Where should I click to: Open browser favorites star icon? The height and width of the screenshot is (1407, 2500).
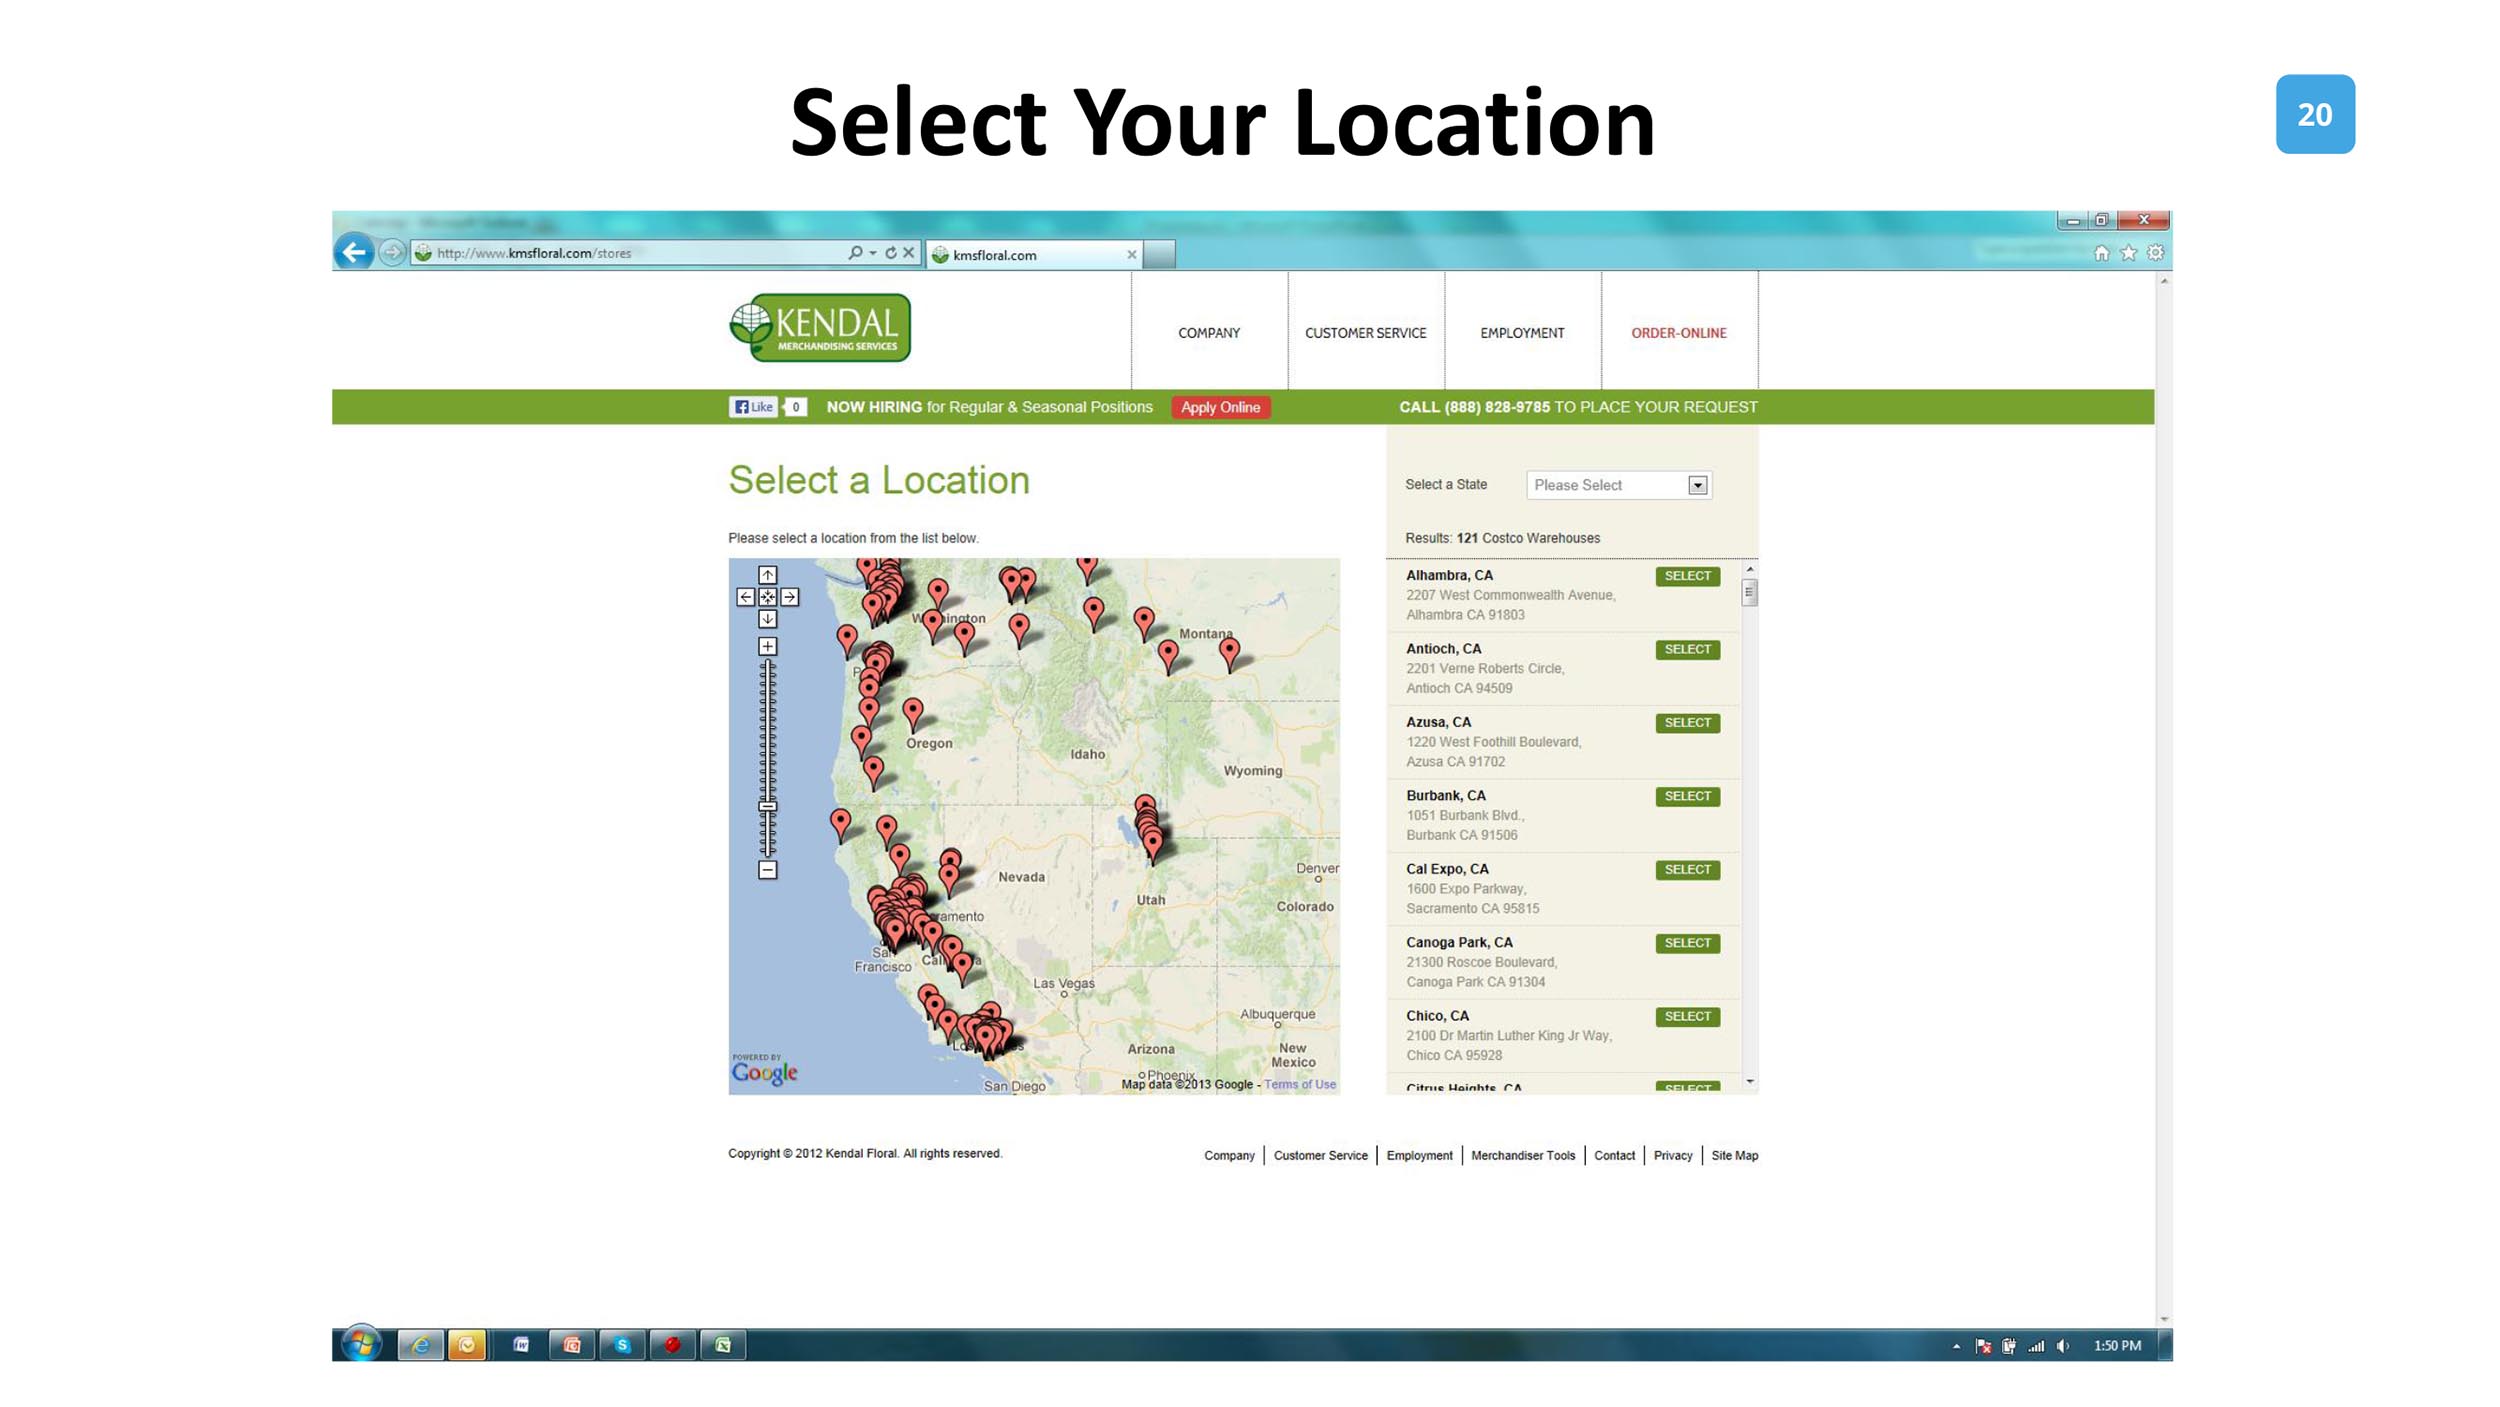tap(2128, 253)
